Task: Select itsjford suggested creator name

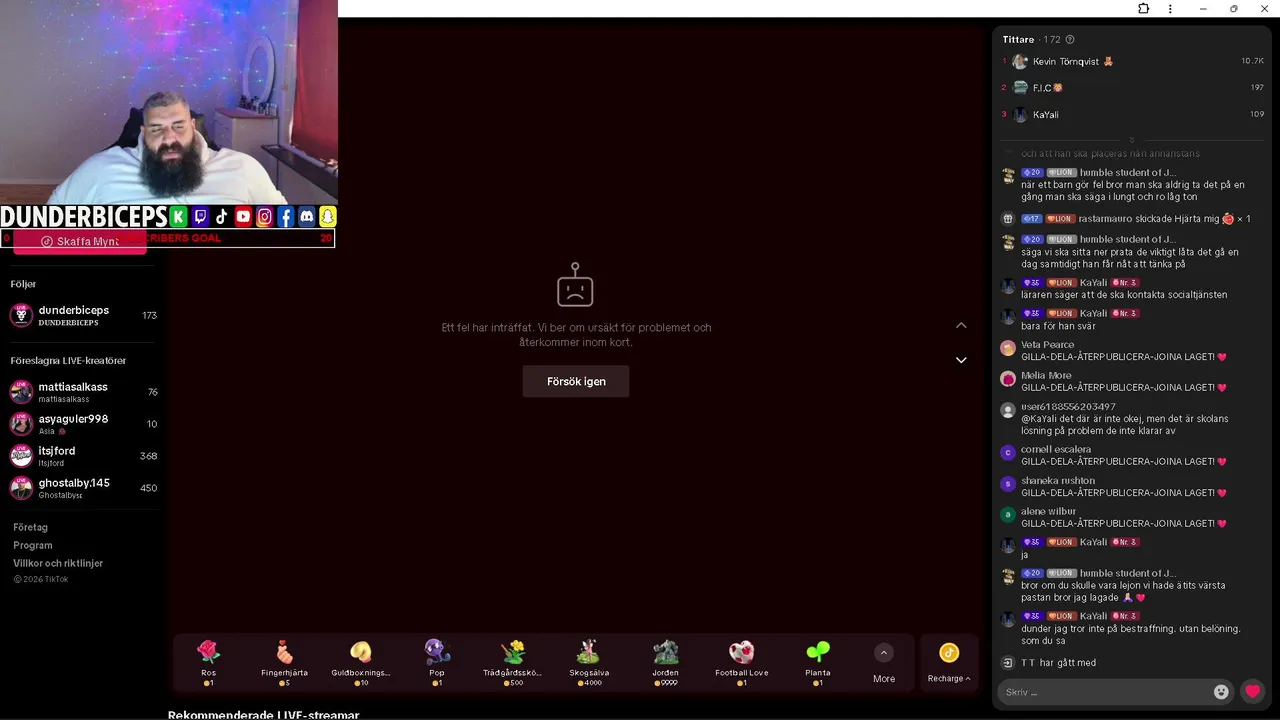Action: click(x=57, y=451)
